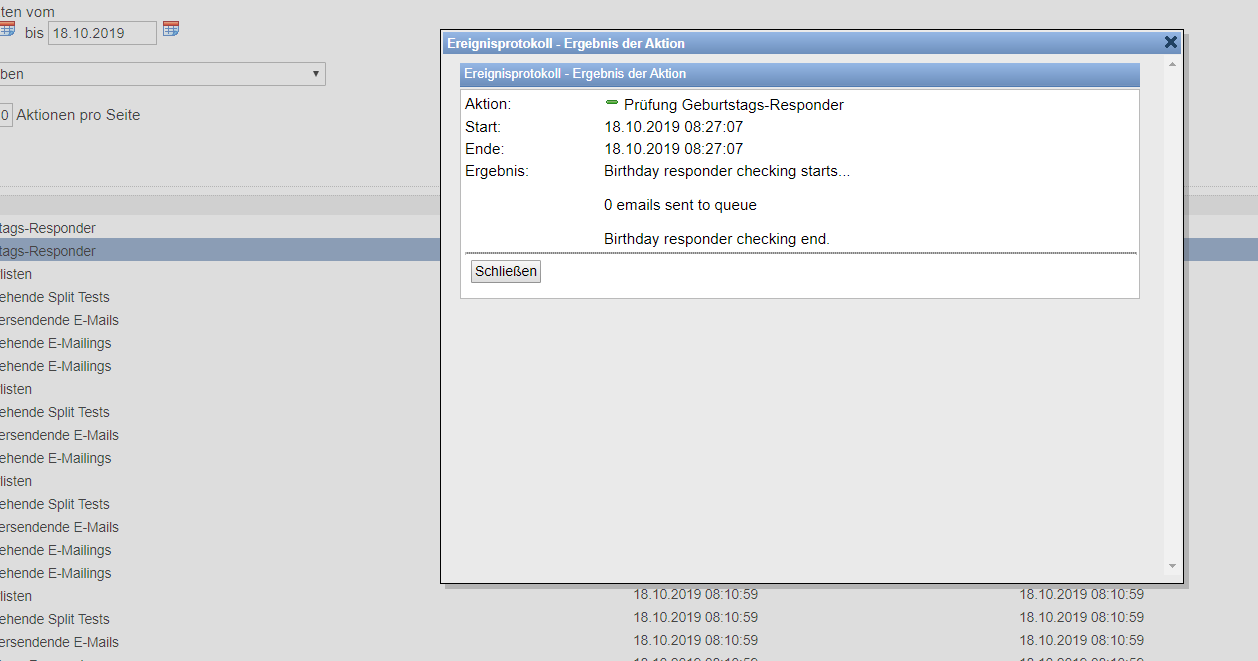Click the Start timestamp value in the dialog
This screenshot has height=661, width=1258.
click(x=673, y=127)
